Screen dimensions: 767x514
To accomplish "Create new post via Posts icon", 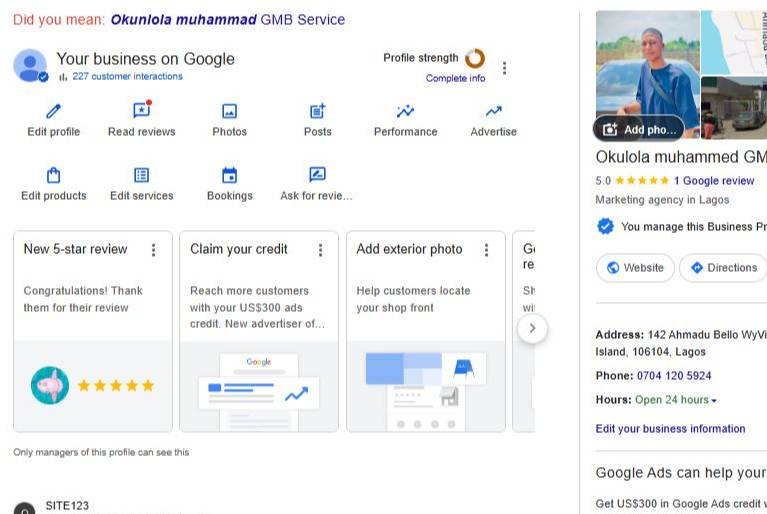I will click(317, 111).
